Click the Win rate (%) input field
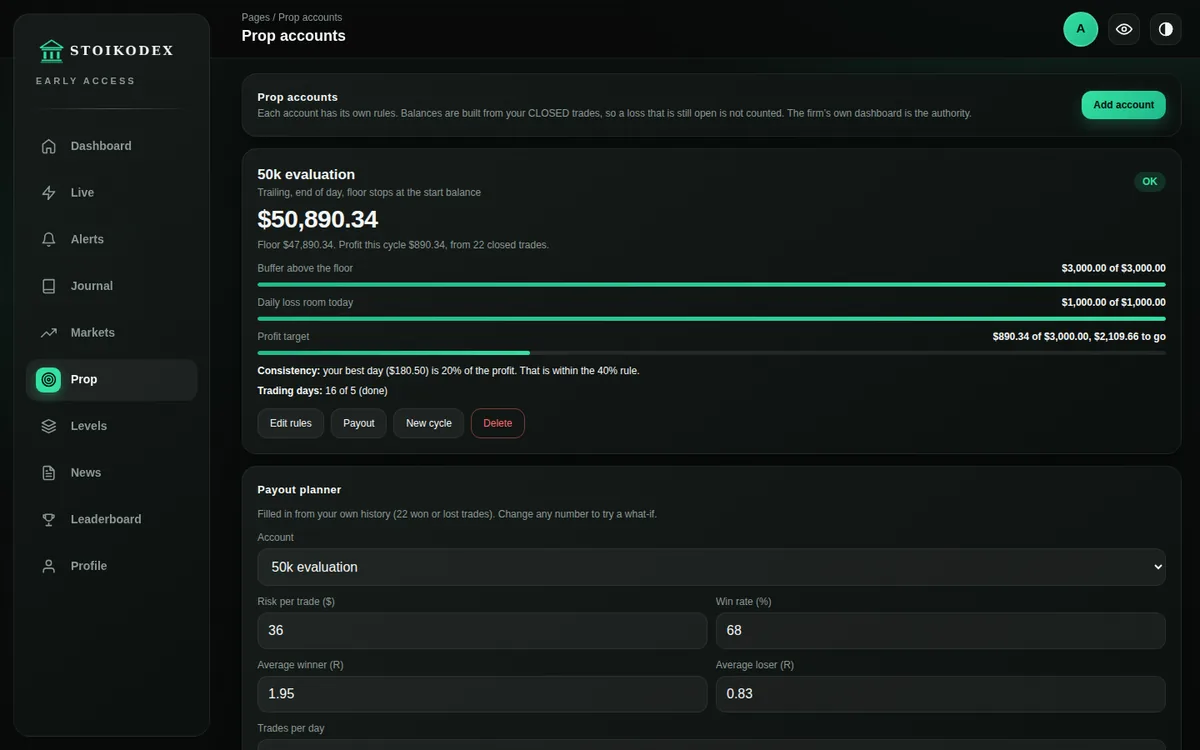The height and width of the screenshot is (750, 1200). [941, 631]
